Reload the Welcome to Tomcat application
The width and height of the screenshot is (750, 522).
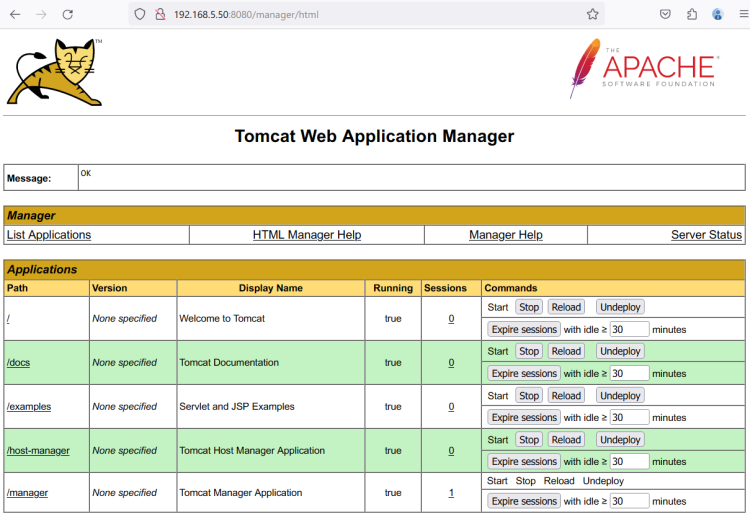coord(566,307)
